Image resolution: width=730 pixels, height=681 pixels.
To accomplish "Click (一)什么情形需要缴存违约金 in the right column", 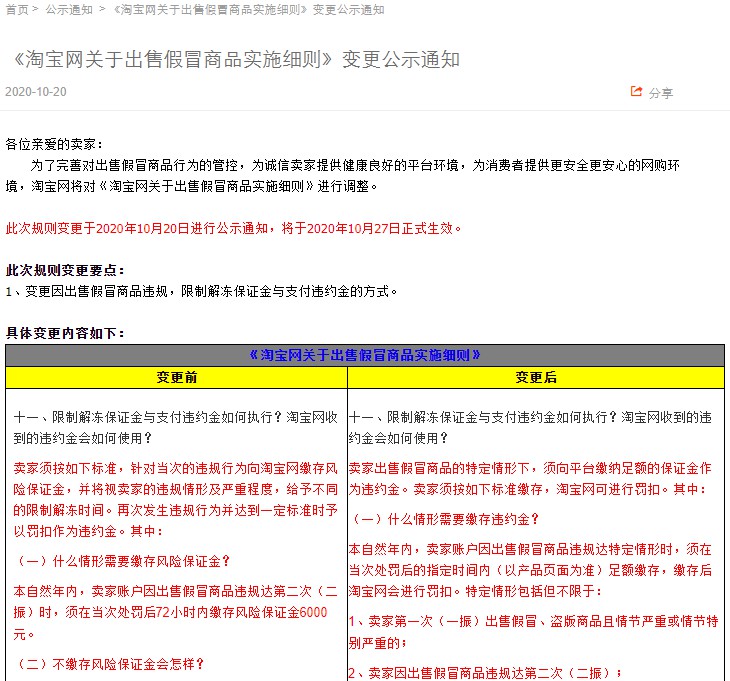I will click(444, 519).
